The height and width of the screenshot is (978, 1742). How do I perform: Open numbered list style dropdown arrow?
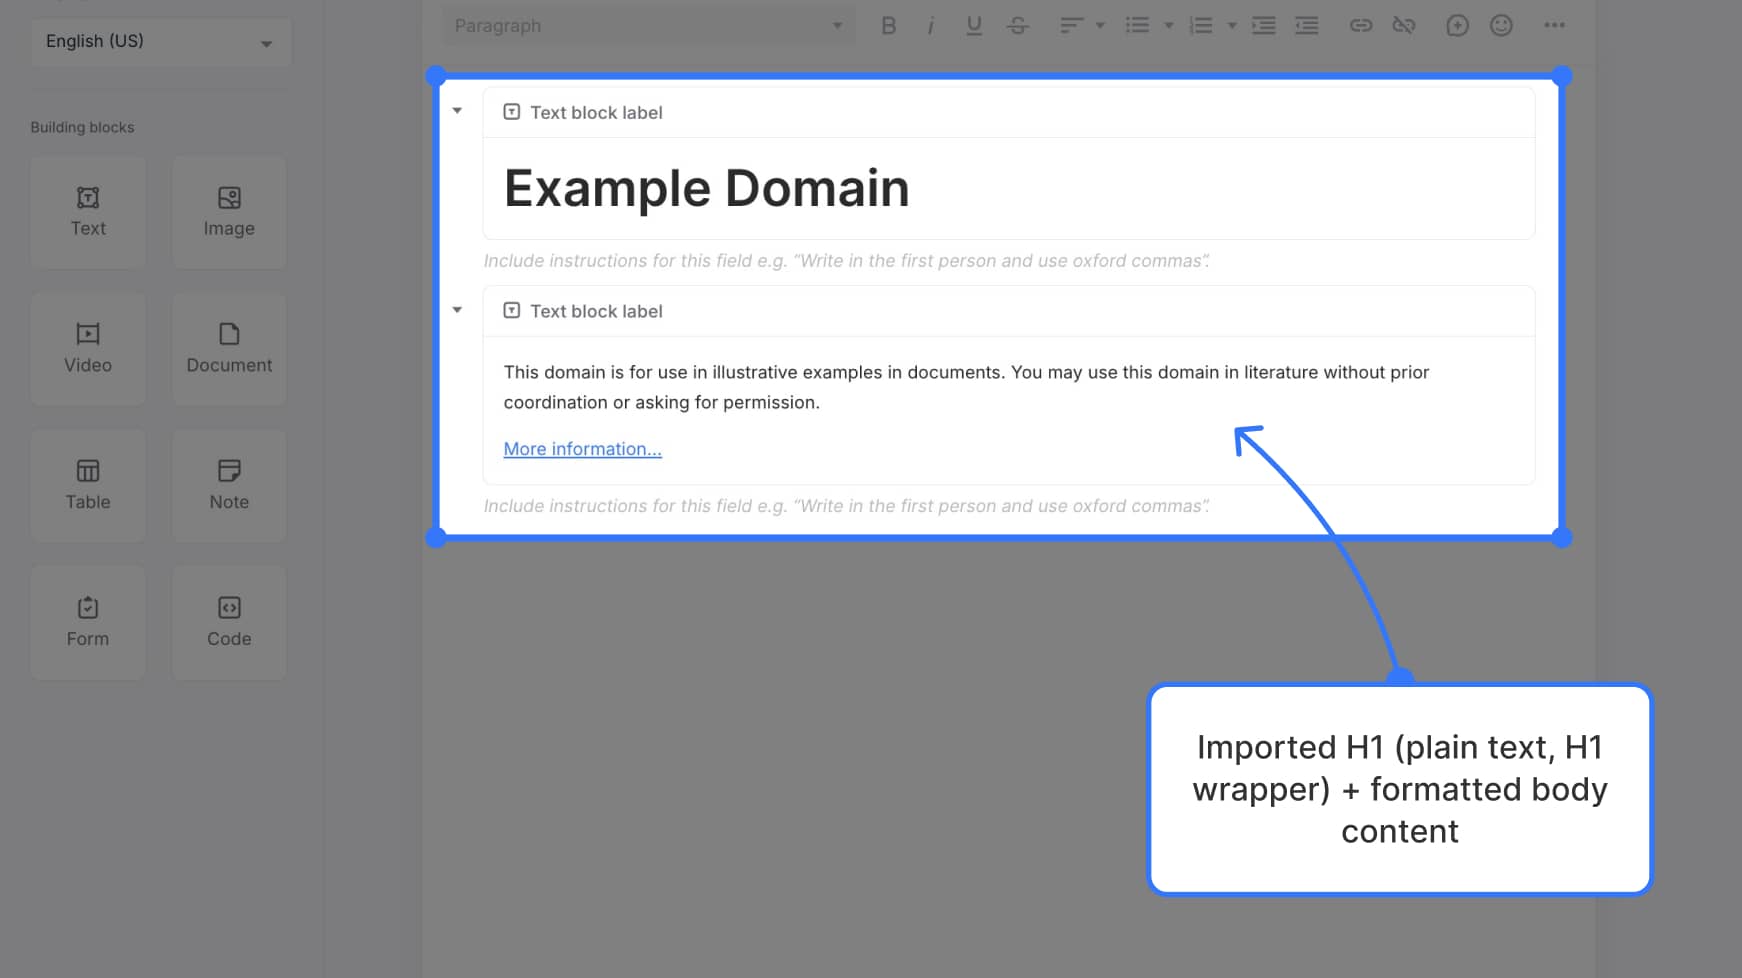[1232, 26]
